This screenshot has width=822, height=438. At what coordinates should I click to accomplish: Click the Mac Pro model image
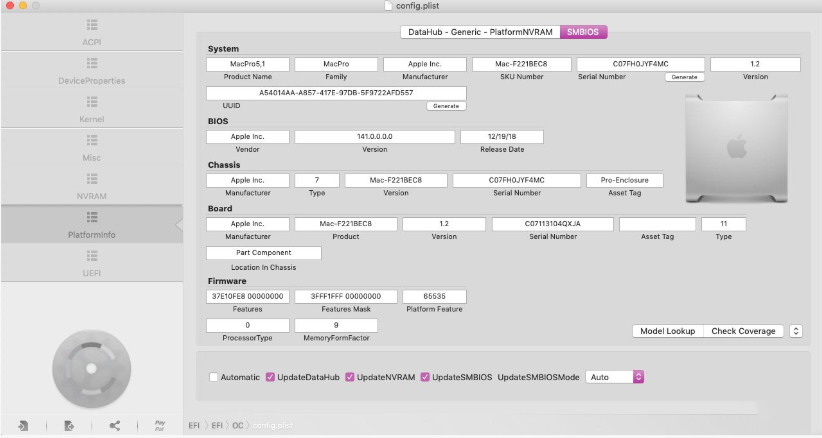click(737, 149)
